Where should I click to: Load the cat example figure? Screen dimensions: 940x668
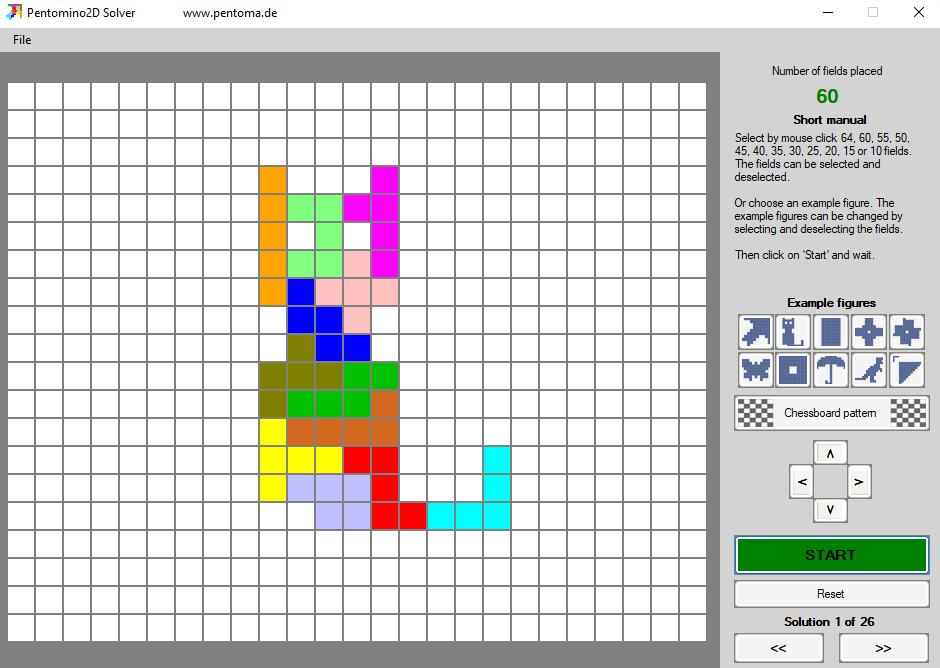pos(793,332)
